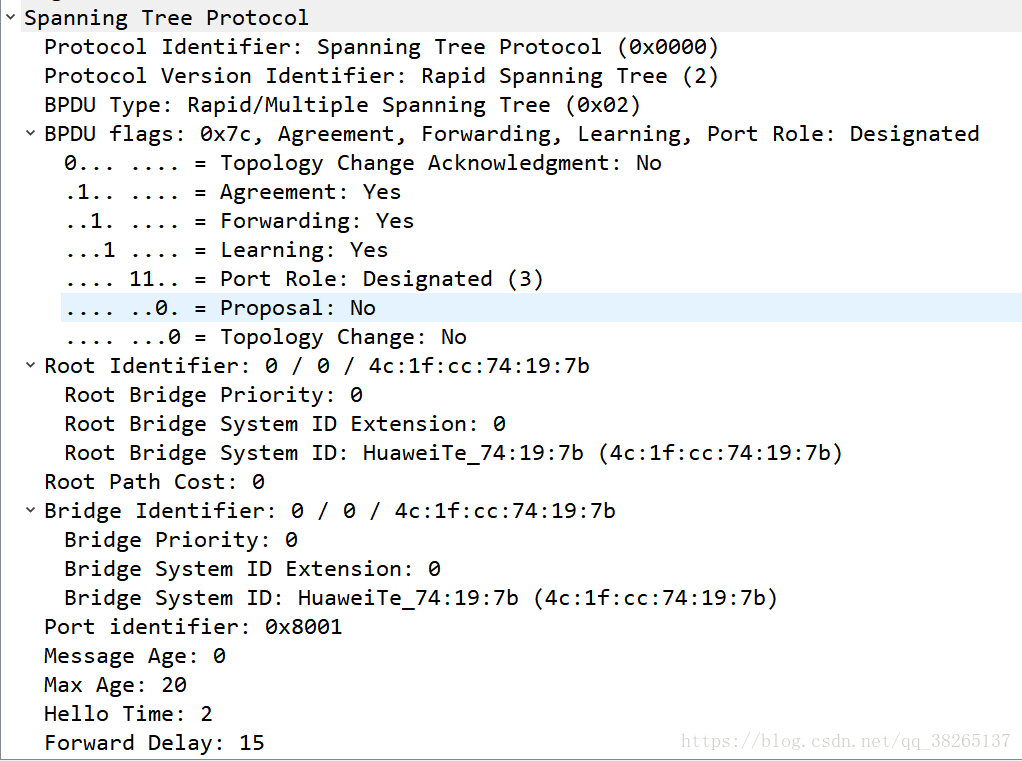
Task: Select the Forwarding: Yes row
Action: point(239,221)
